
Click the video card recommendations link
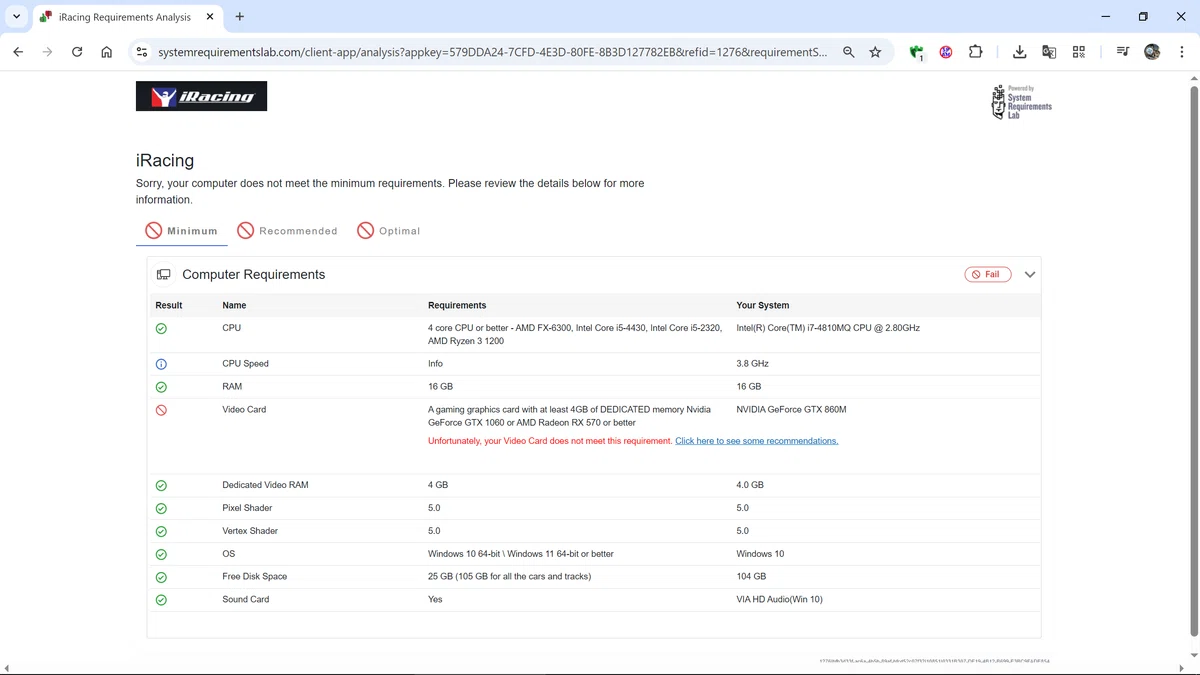756,441
